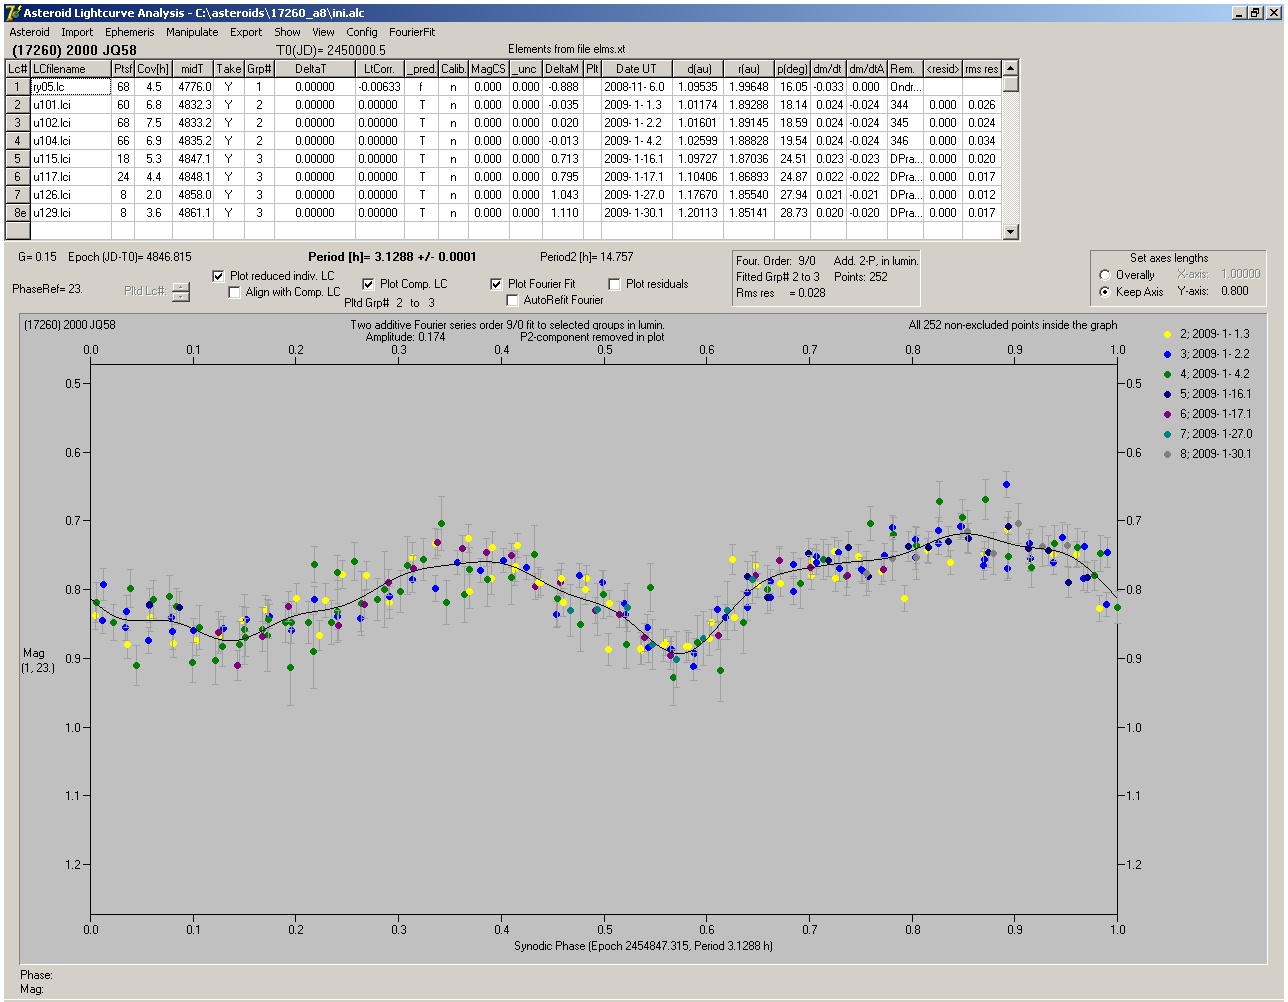The width and height of the screenshot is (1288, 1002).
Task: Click the u126.lci filename cell
Action: point(70,195)
